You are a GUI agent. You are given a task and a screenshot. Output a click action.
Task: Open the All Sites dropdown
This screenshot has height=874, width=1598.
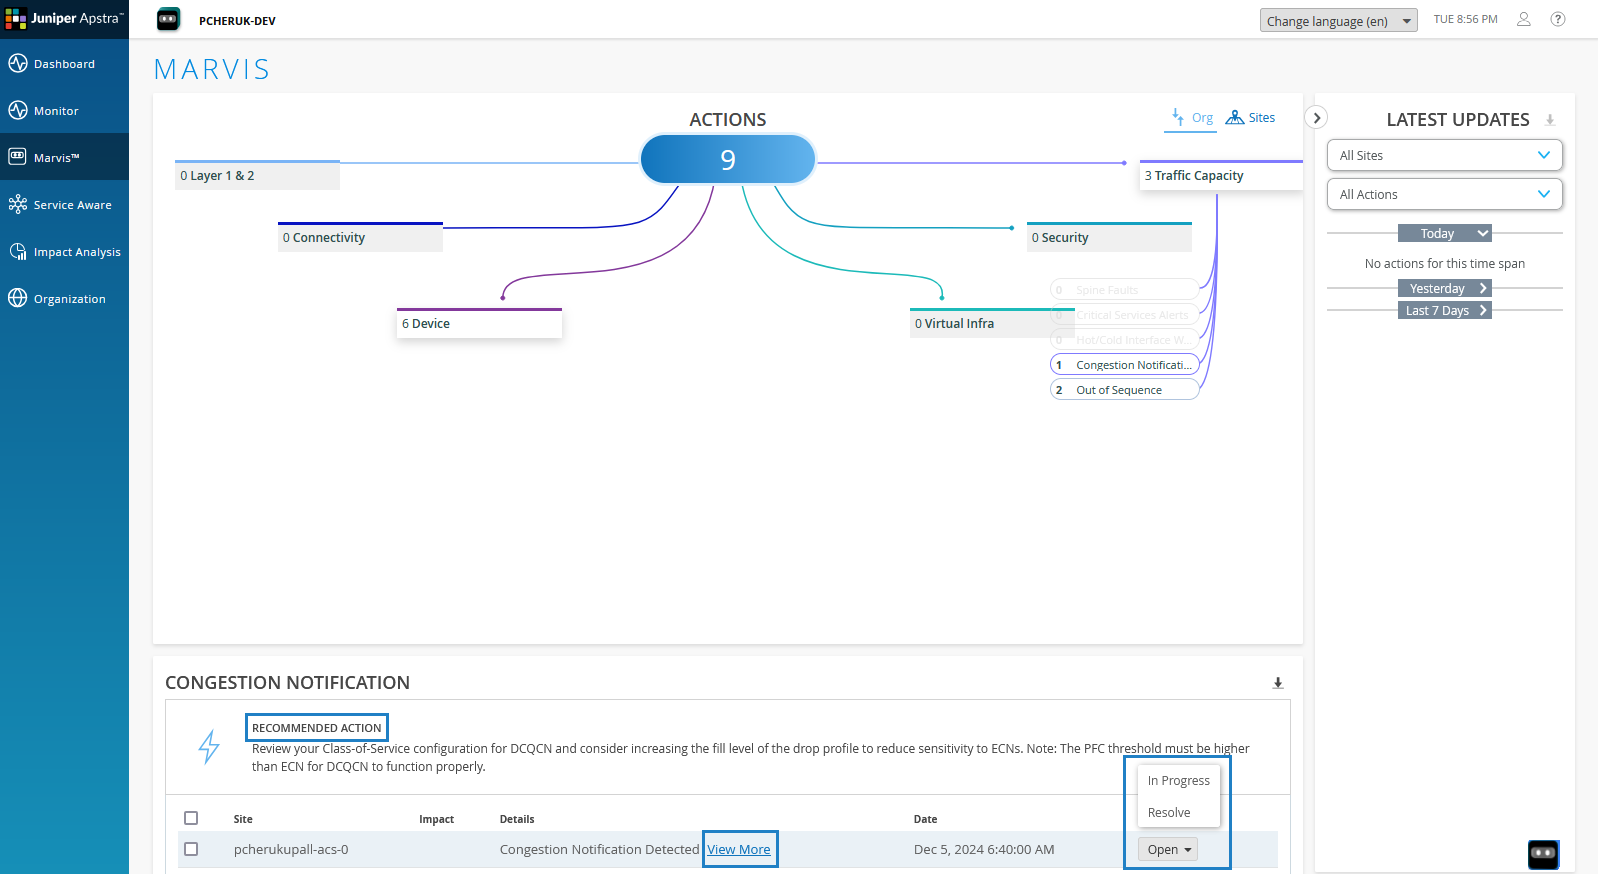tap(1444, 155)
